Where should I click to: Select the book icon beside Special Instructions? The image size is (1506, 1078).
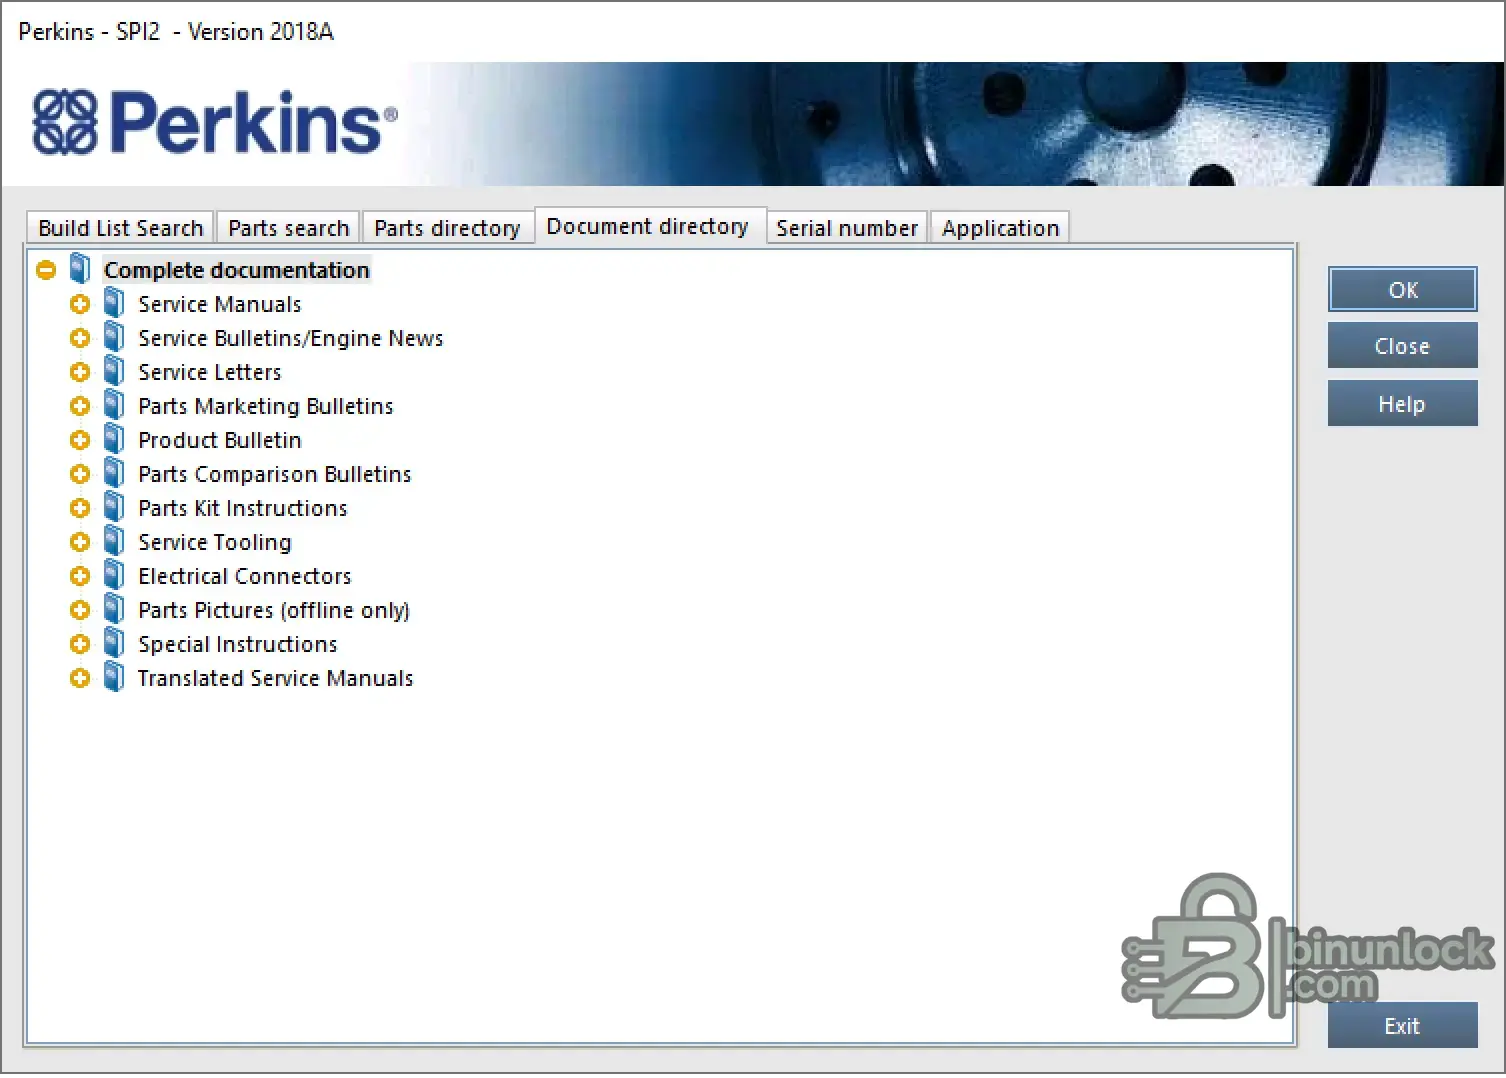point(114,643)
